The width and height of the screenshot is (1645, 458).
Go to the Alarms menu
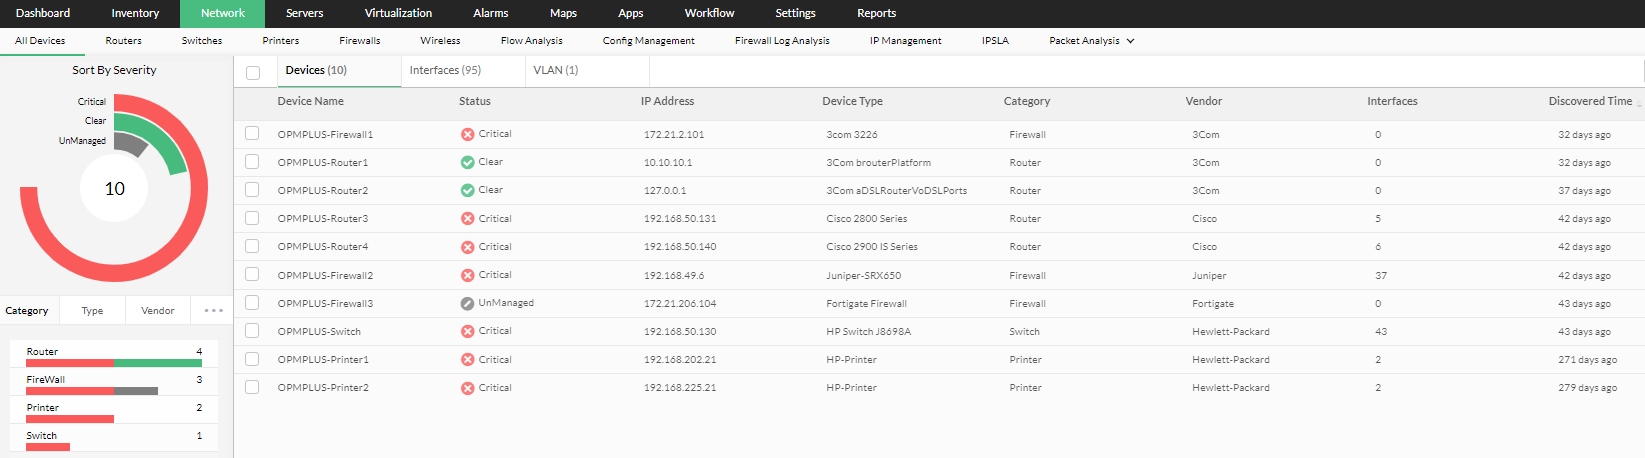click(490, 13)
